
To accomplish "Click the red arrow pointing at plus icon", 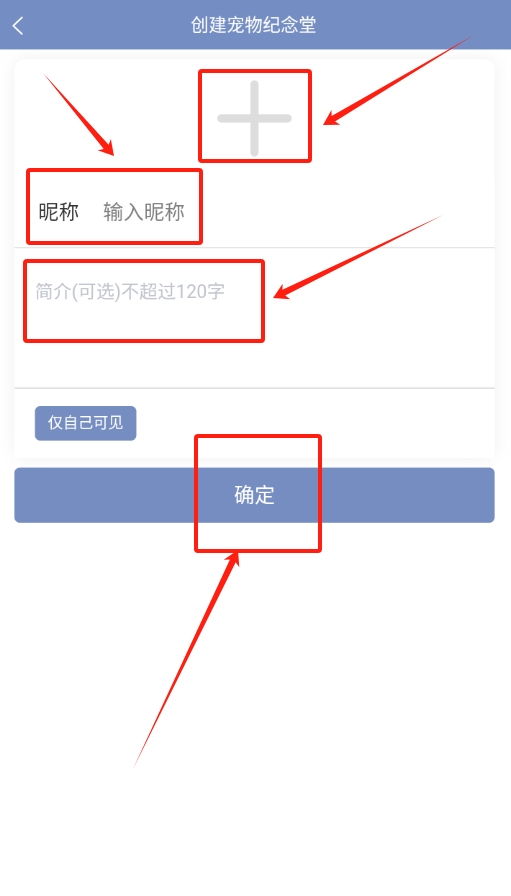I will [x=398, y=81].
